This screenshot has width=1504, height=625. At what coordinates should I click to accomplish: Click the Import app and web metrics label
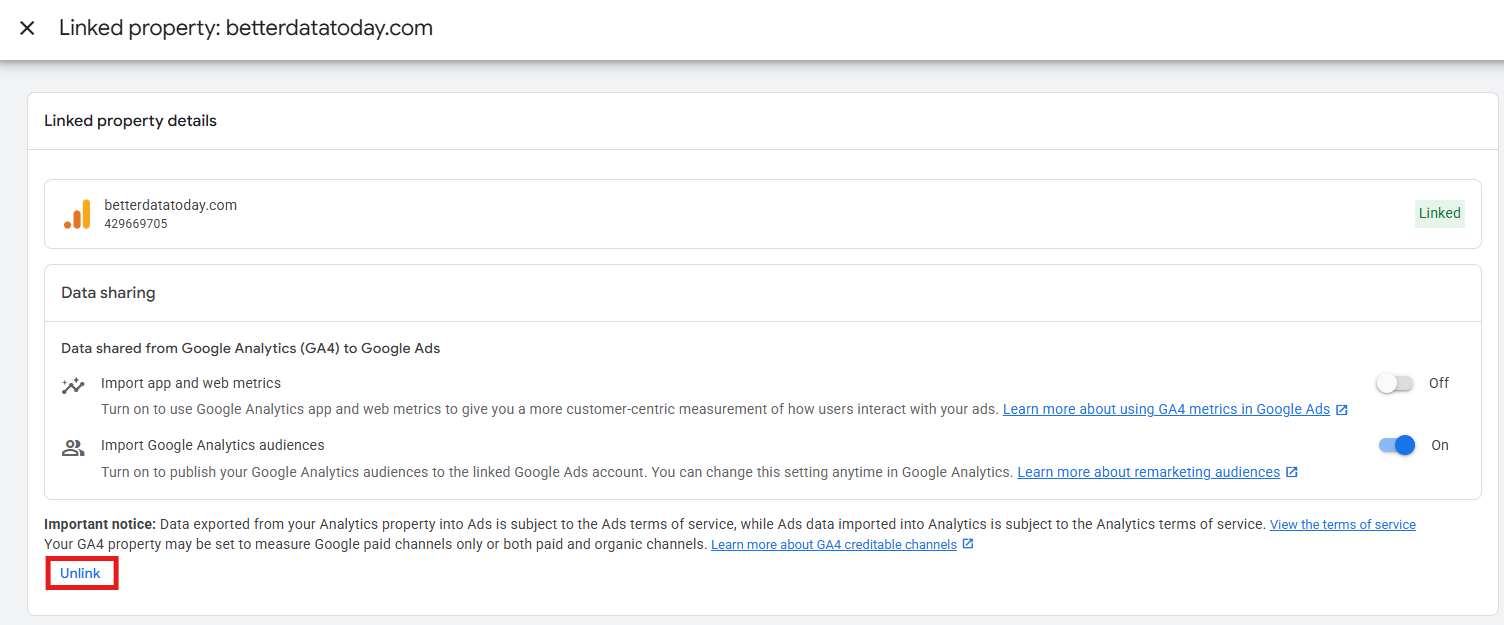click(x=191, y=383)
